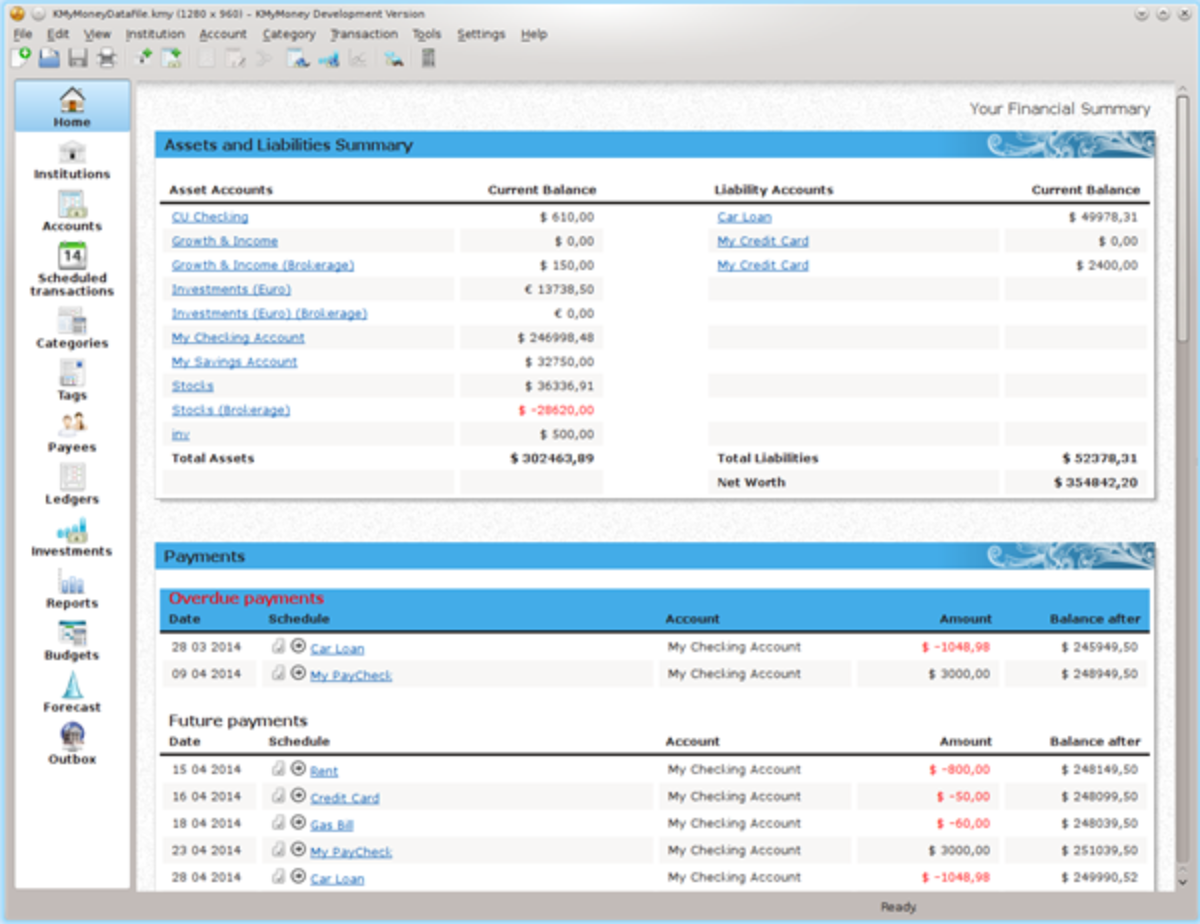The height and width of the screenshot is (924, 1200).
Task: Click the New file toolbar icon
Action: tap(21, 59)
